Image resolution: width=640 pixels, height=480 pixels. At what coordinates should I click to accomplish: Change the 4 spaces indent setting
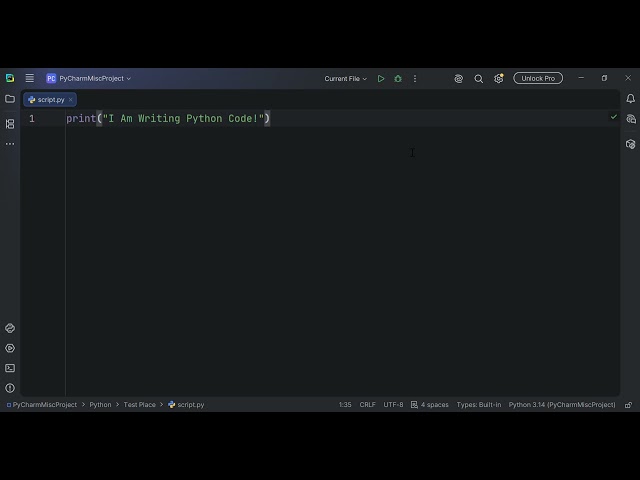pyautogui.click(x=430, y=404)
